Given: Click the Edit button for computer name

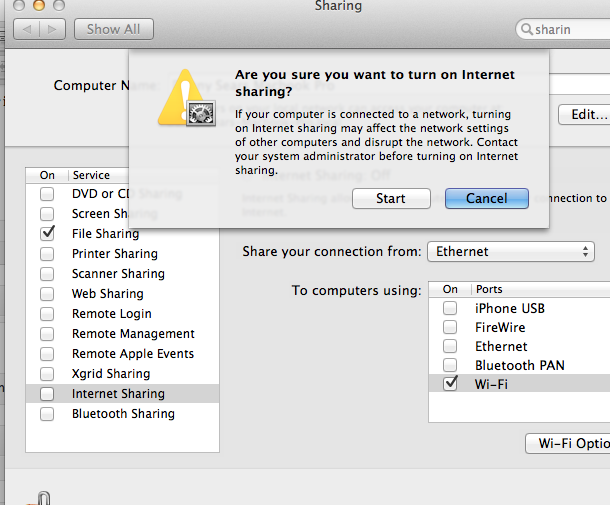Looking at the screenshot, I should coord(584,114).
